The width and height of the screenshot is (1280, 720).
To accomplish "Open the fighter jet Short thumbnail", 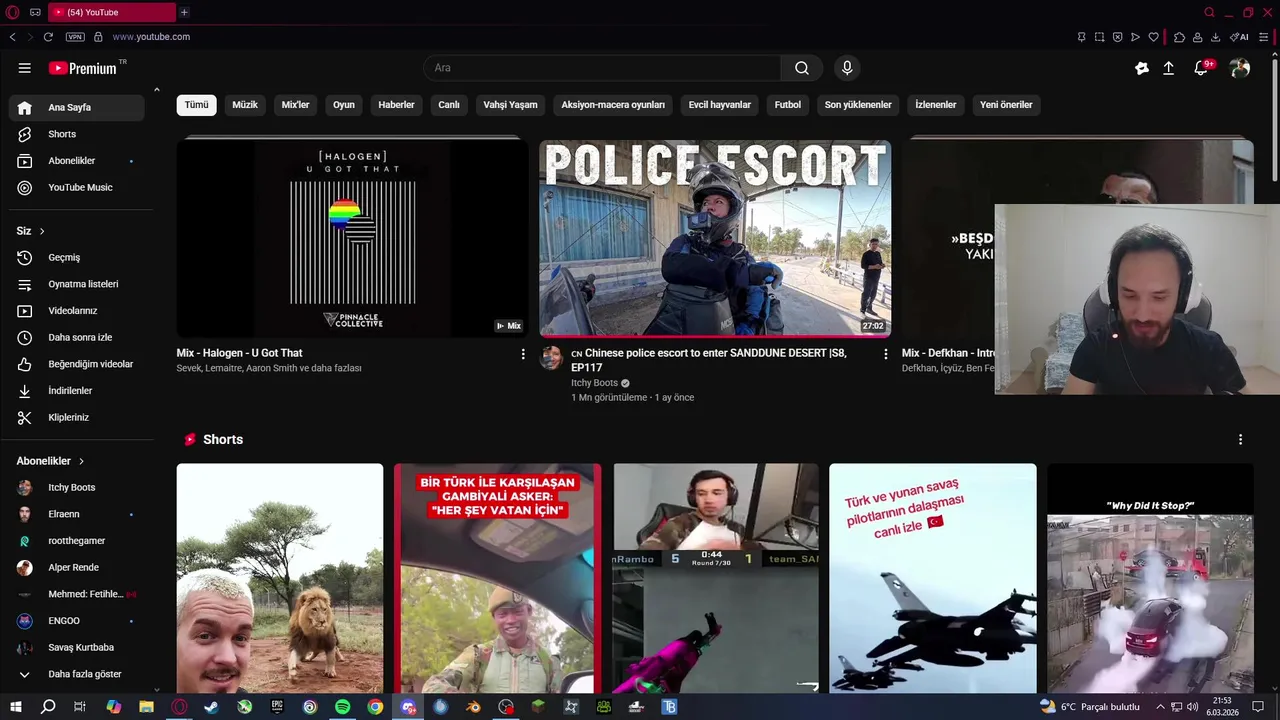I will pyautogui.click(x=933, y=578).
